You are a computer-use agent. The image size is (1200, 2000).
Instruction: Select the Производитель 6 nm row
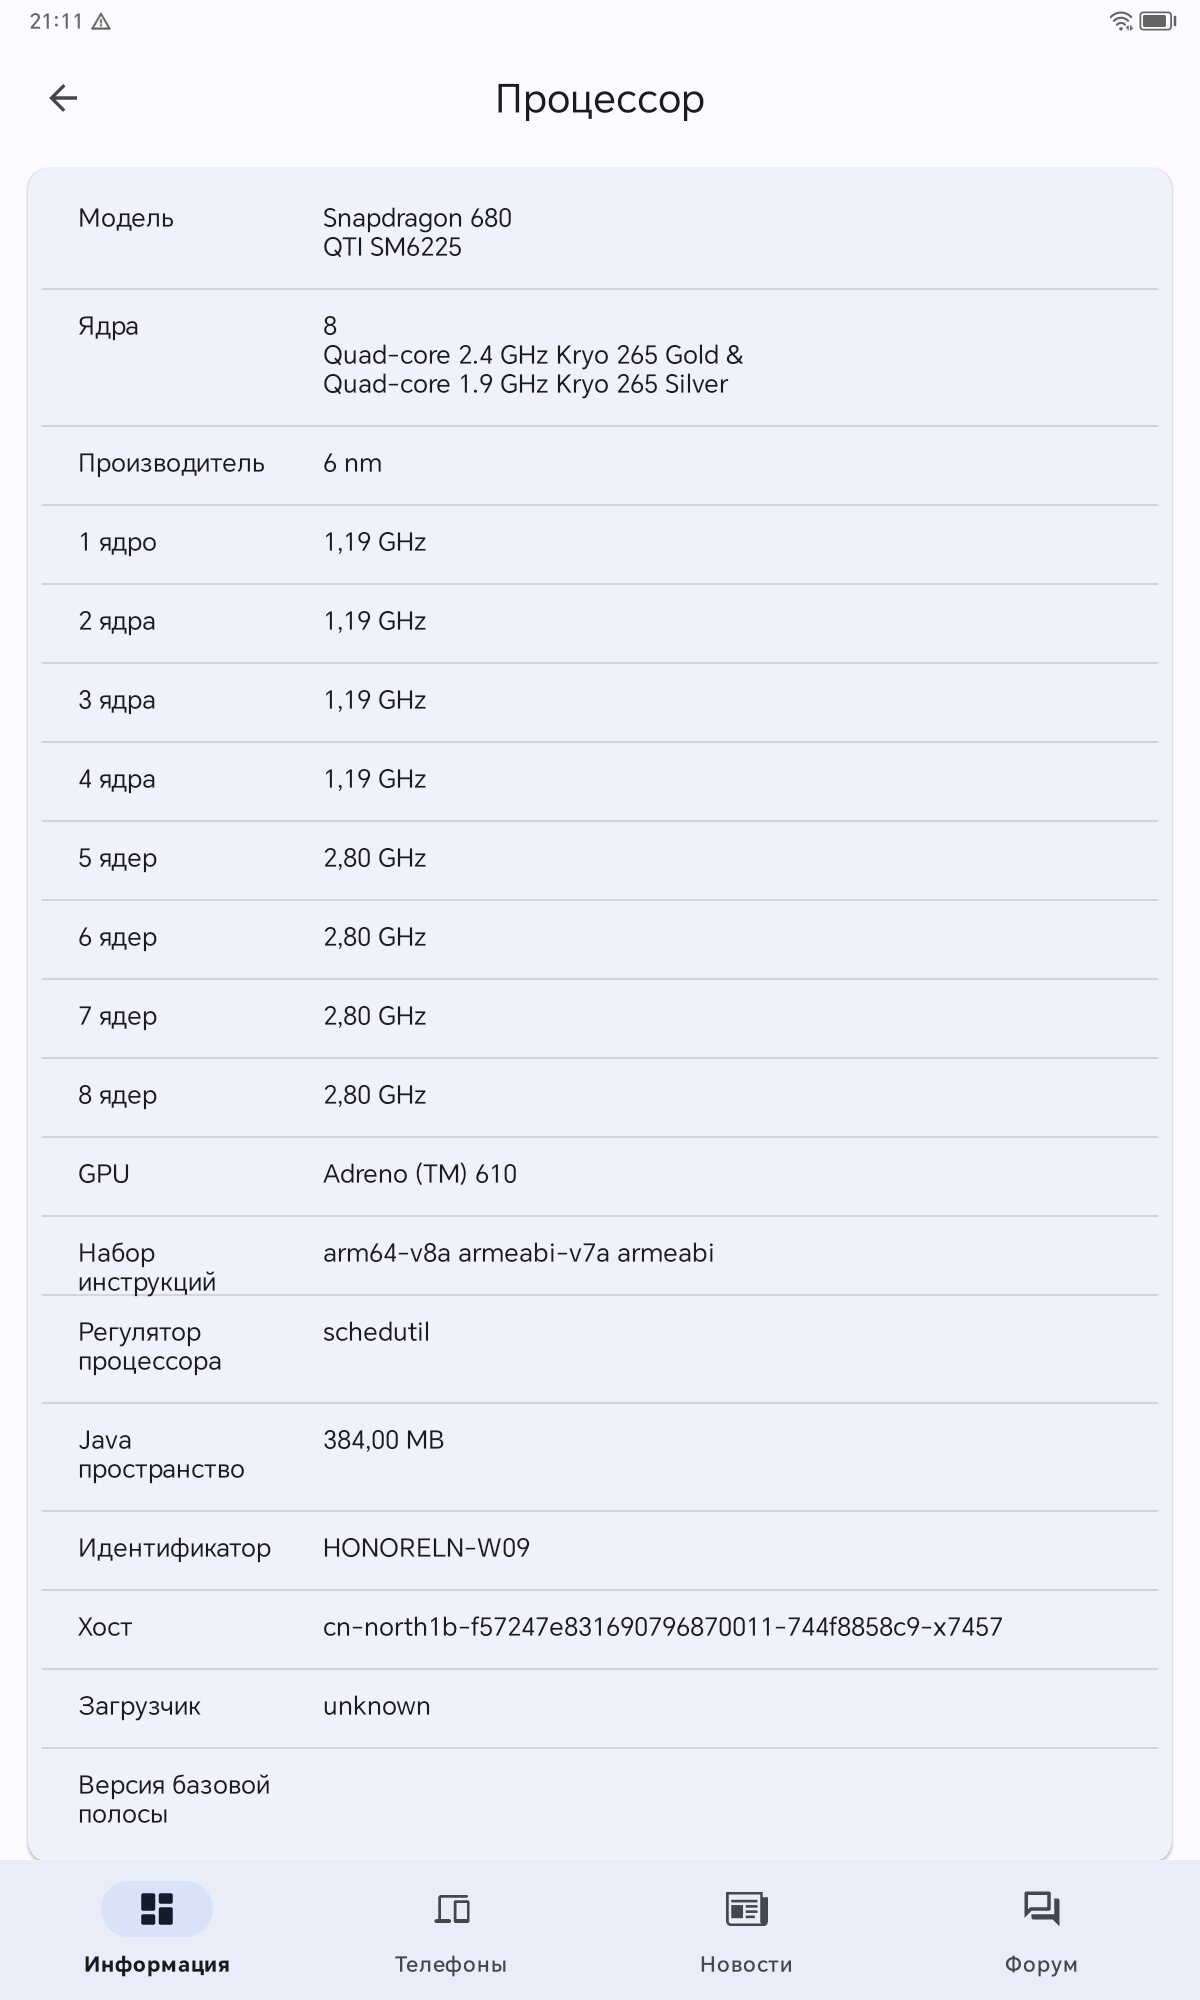(600, 465)
